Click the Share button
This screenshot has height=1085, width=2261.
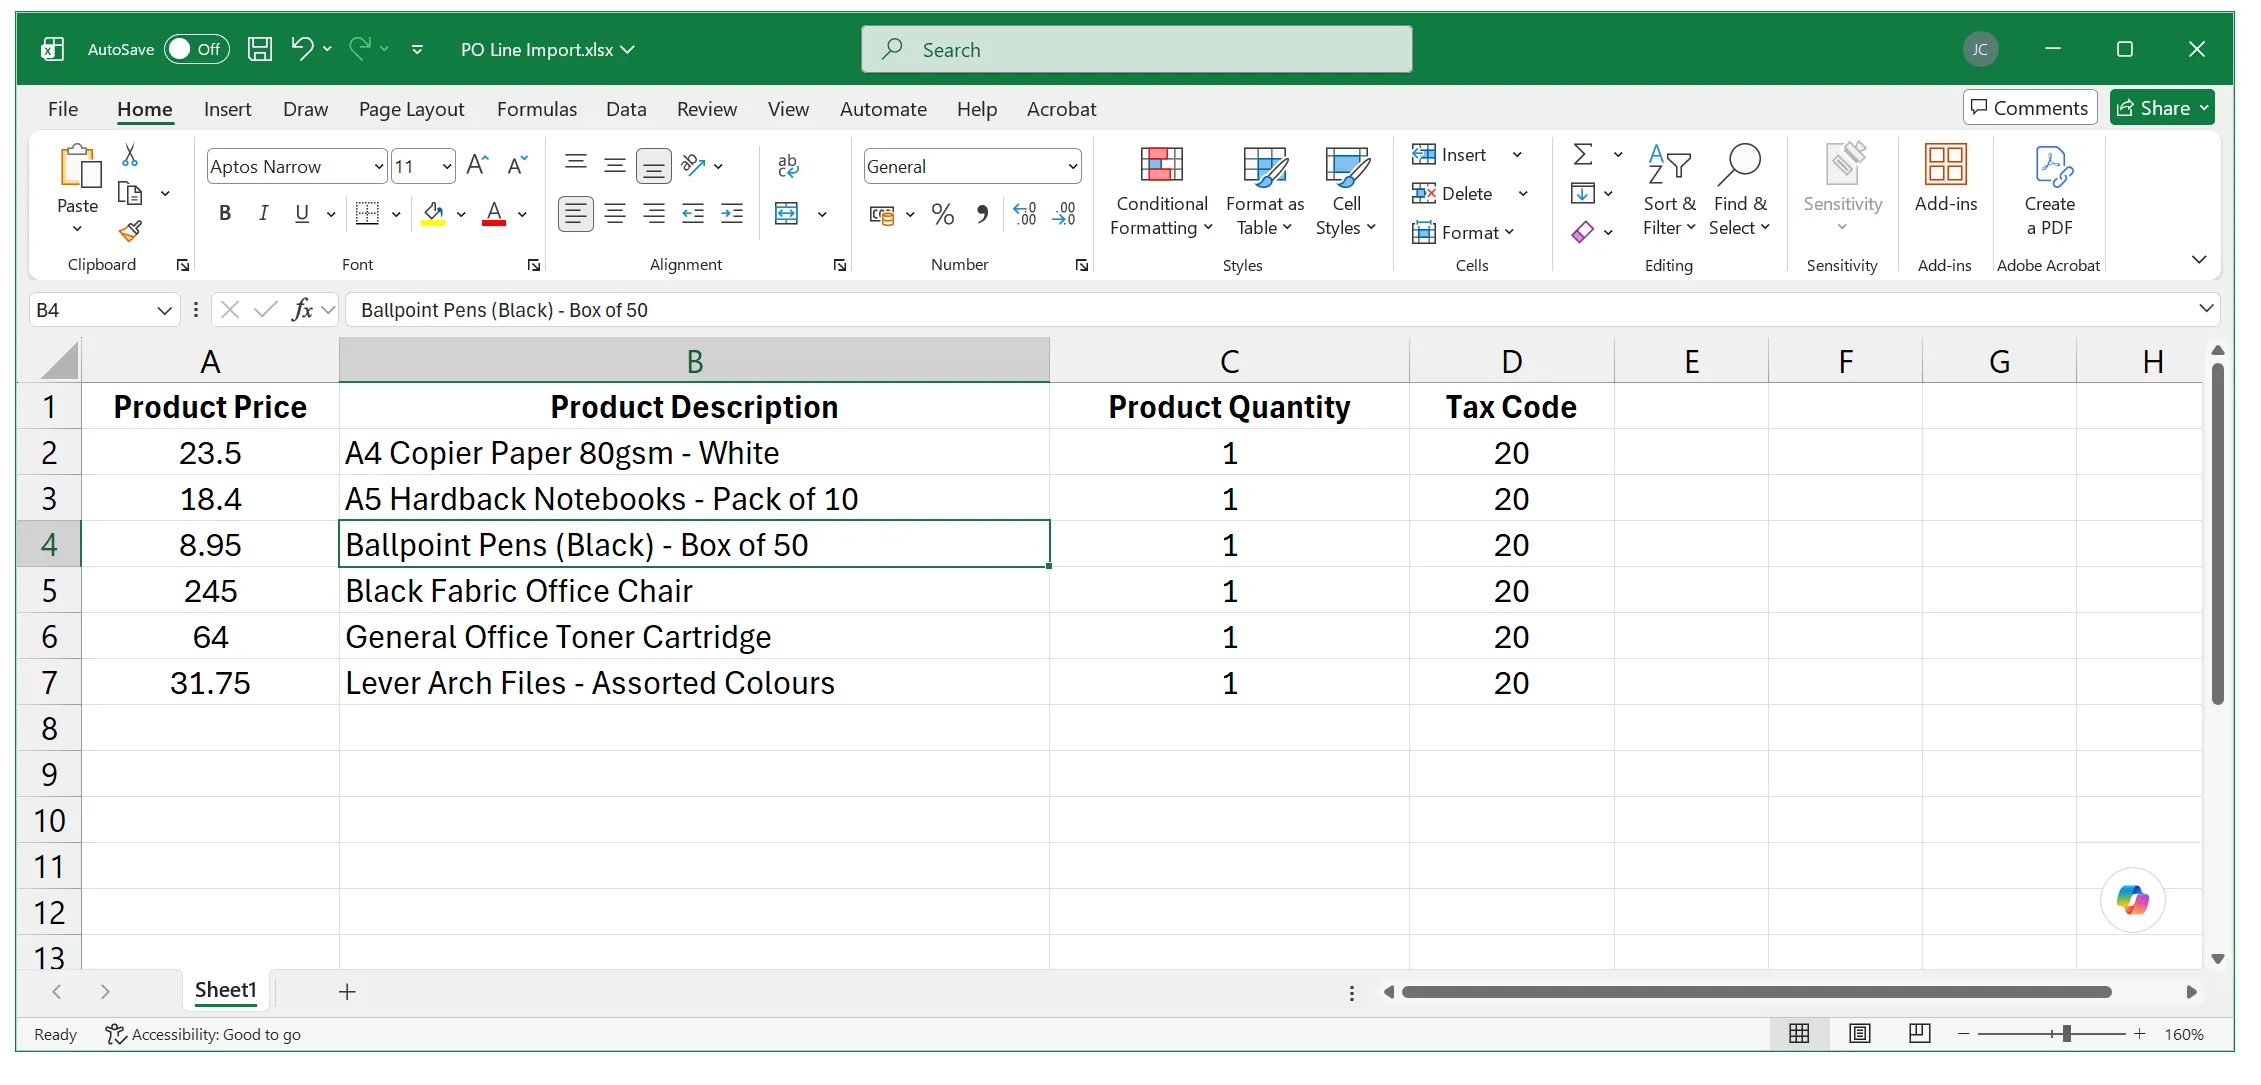tap(2161, 108)
